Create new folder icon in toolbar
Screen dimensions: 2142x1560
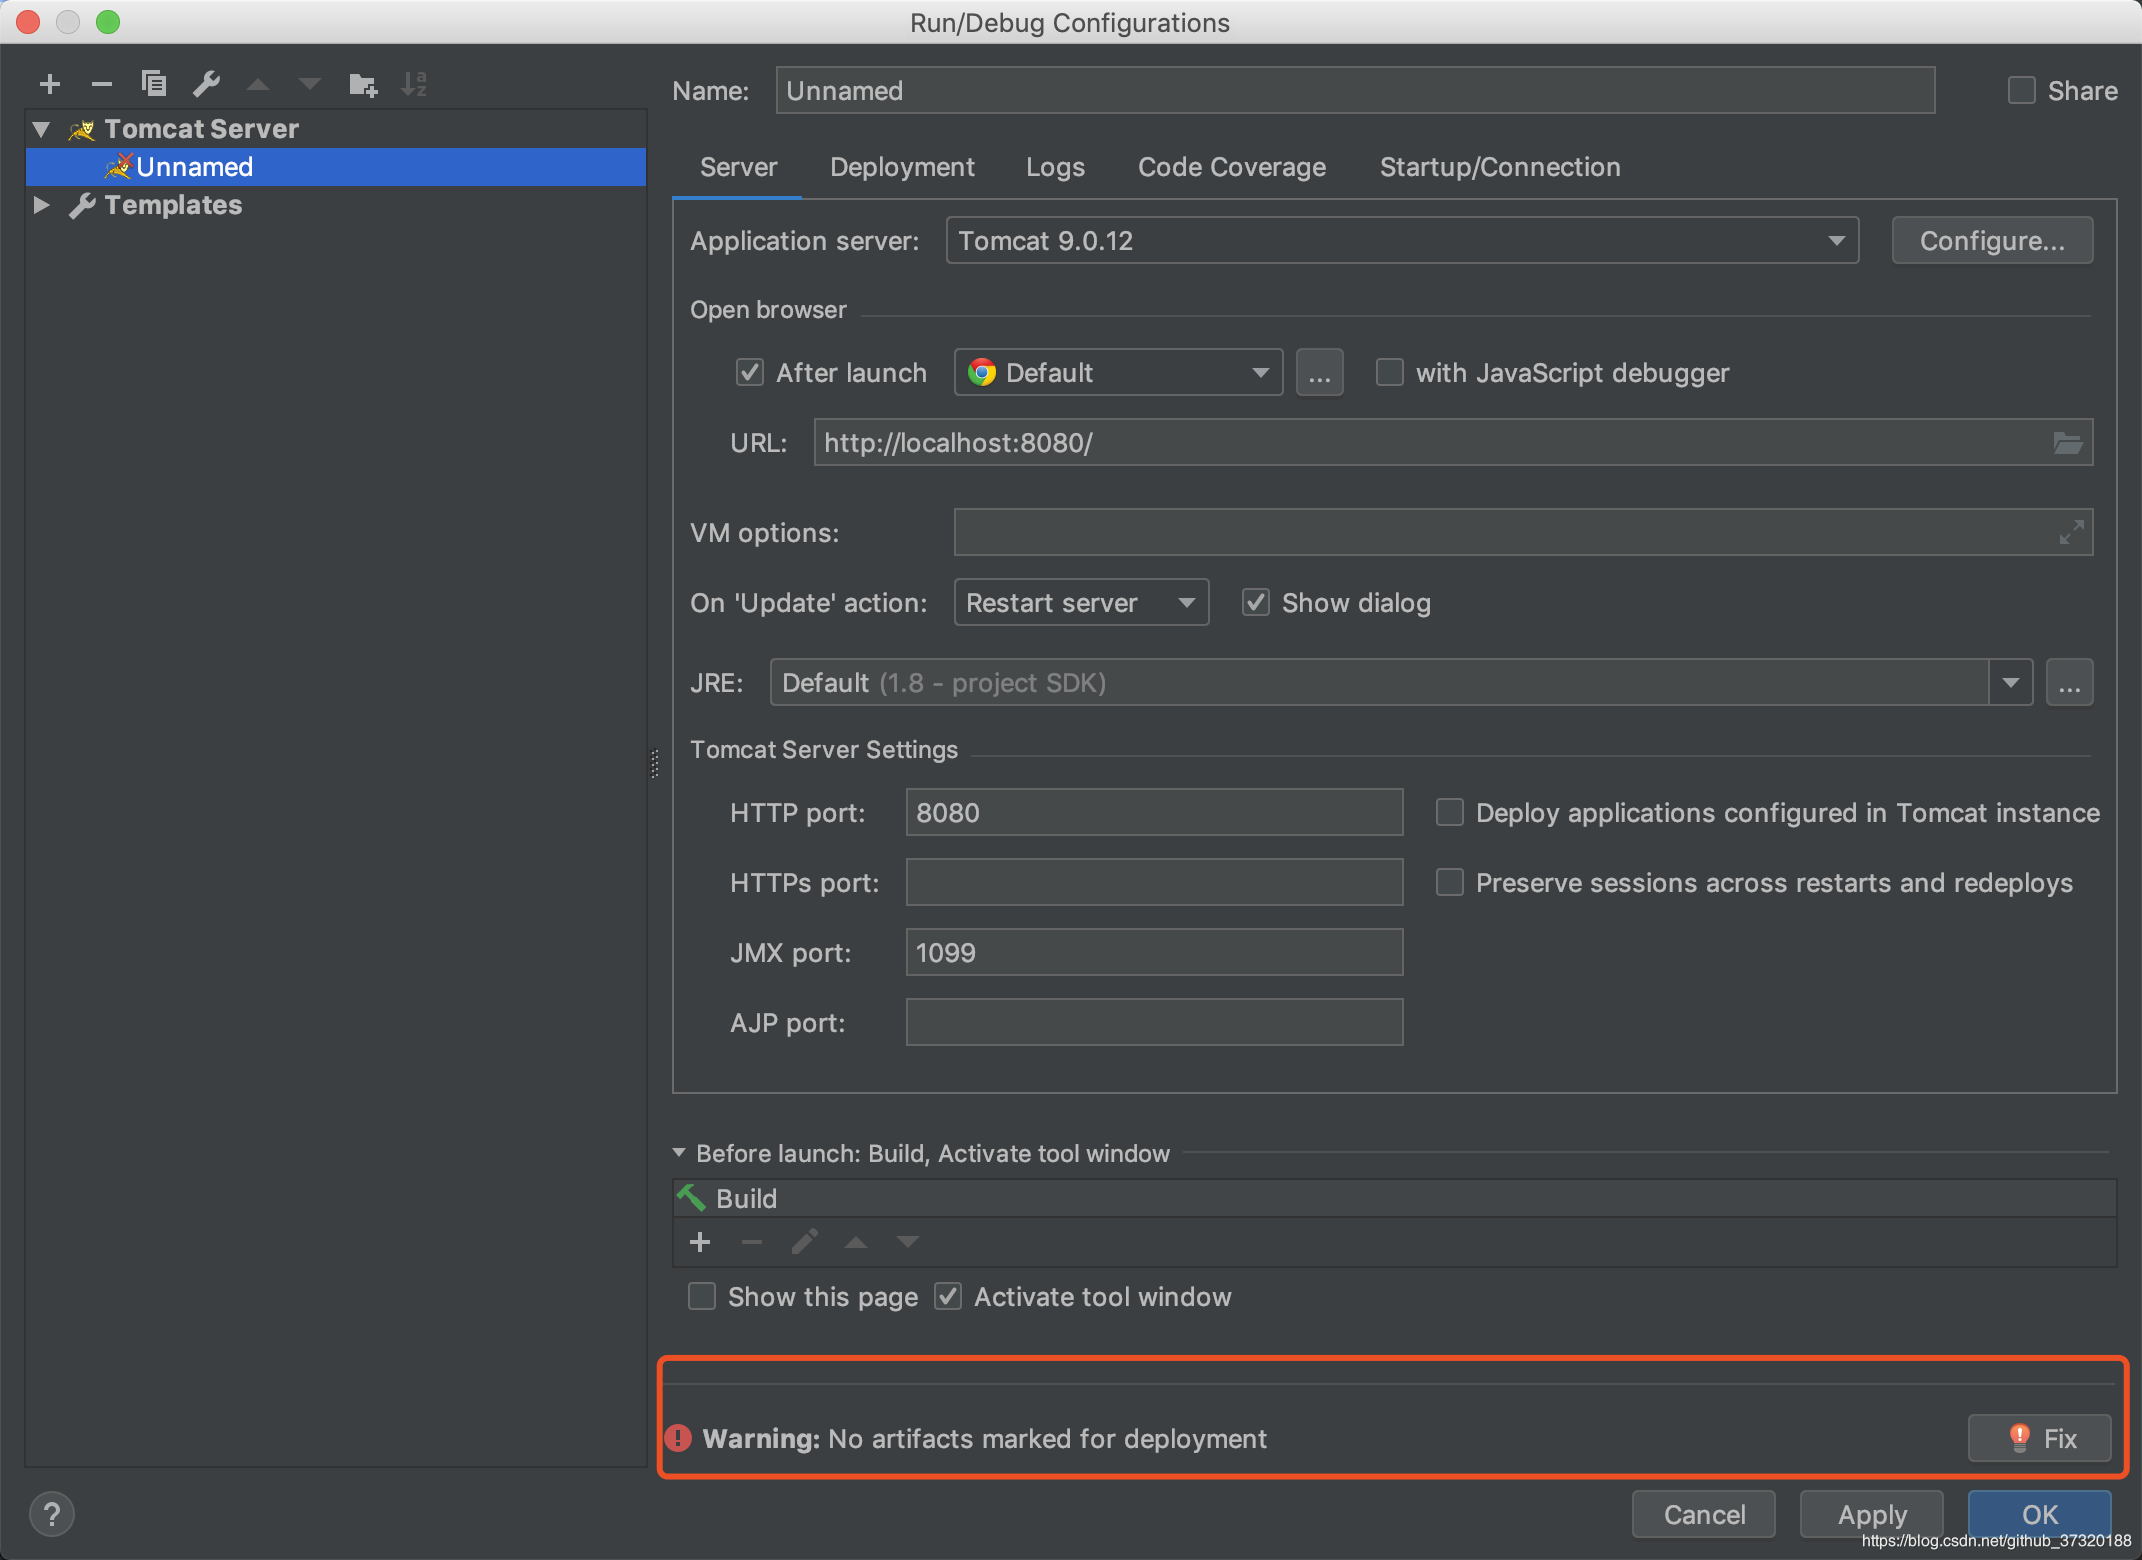363,85
